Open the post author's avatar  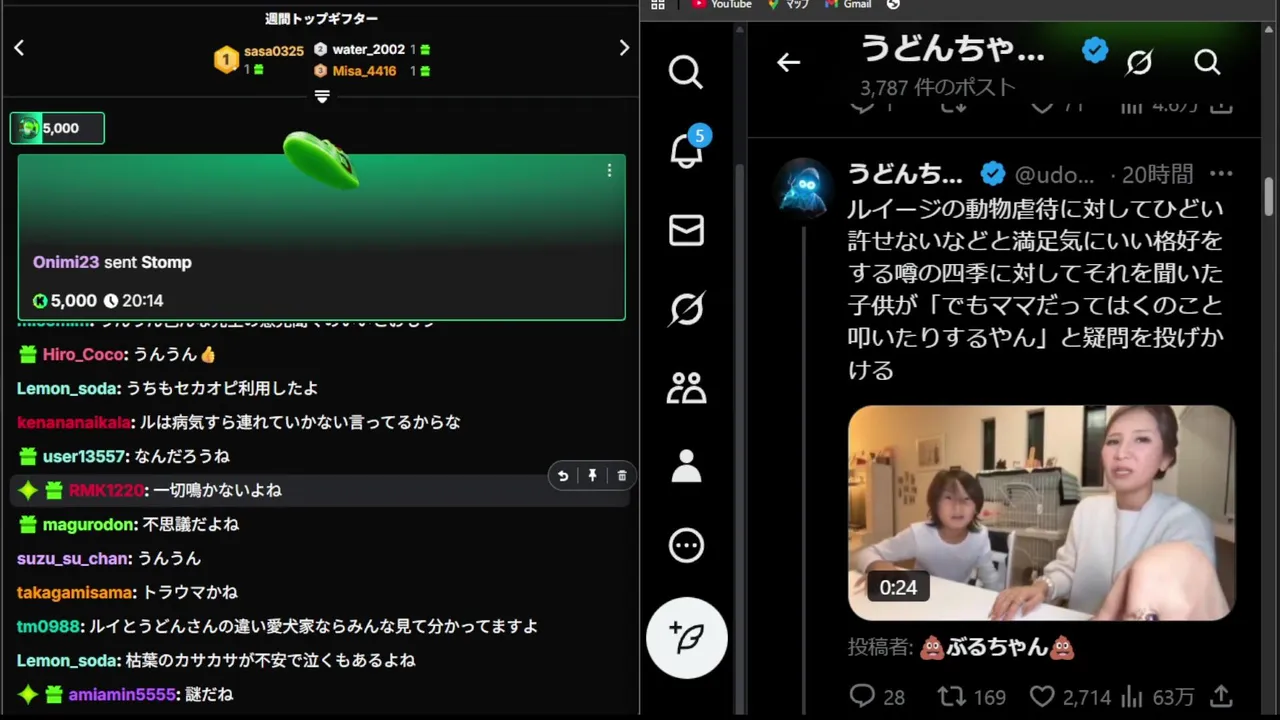(x=804, y=188)
